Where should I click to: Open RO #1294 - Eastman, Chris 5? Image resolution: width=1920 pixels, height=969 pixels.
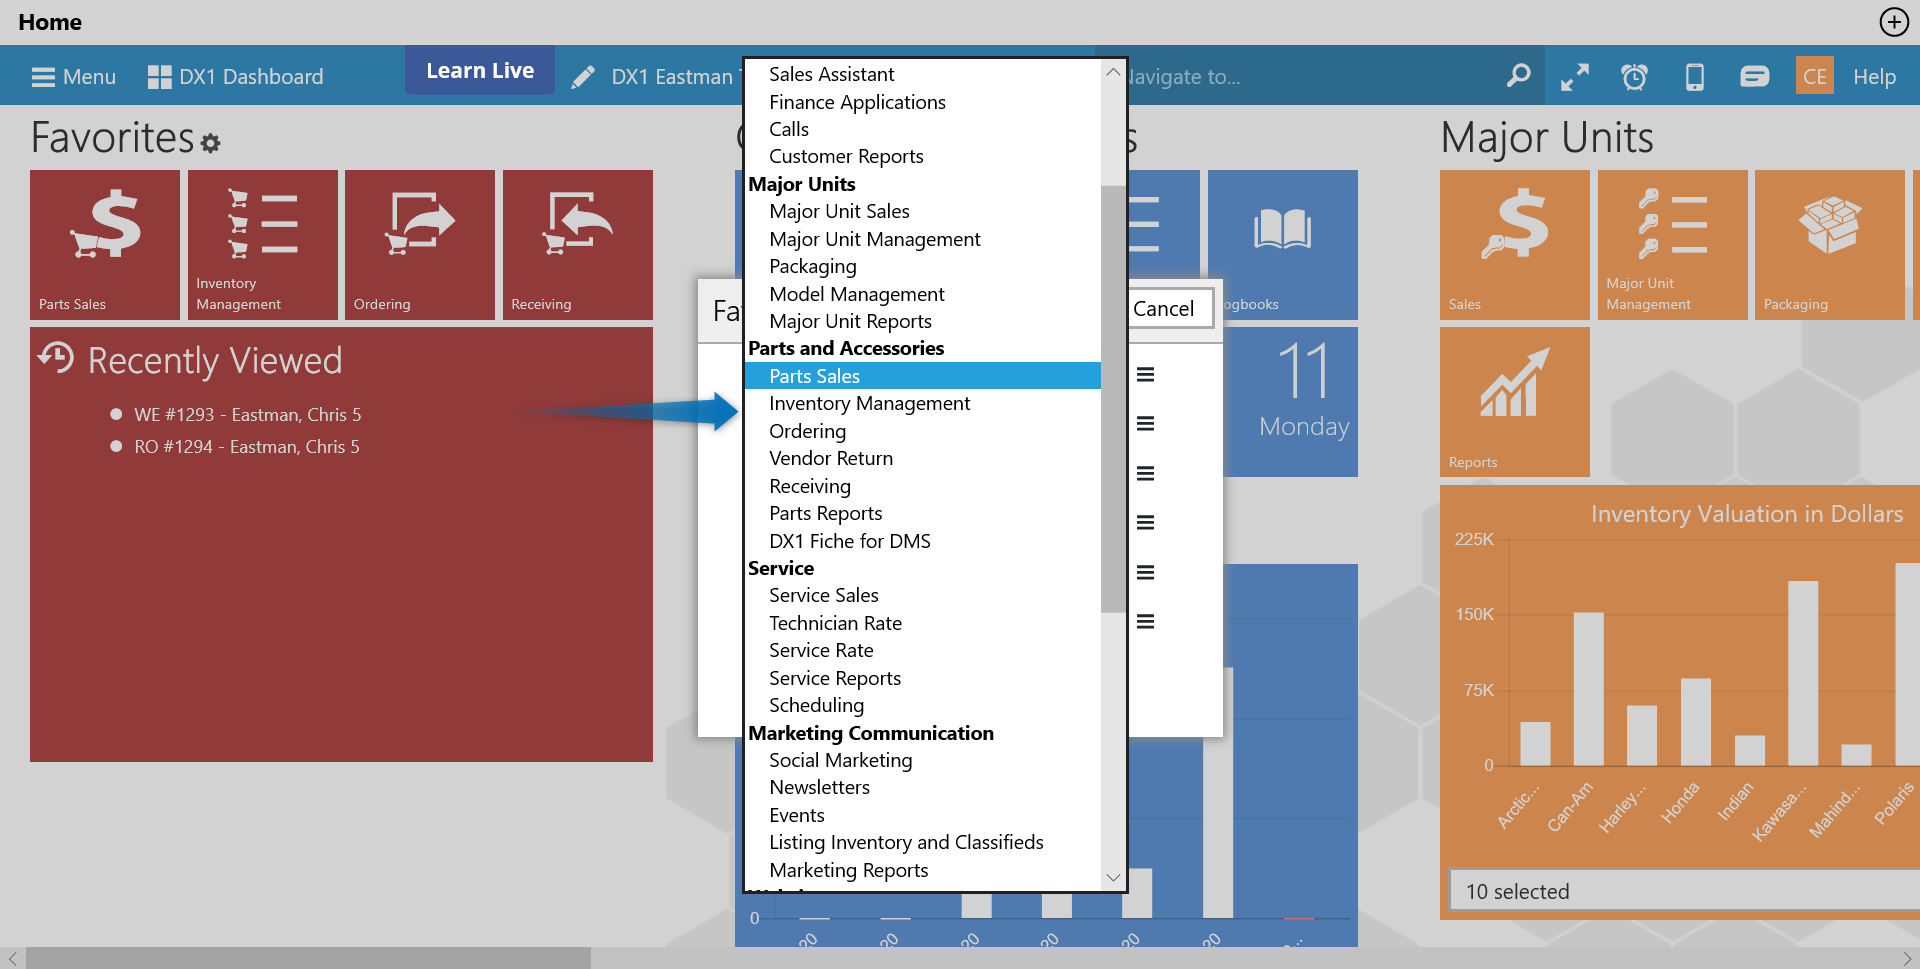pos(247,446)
